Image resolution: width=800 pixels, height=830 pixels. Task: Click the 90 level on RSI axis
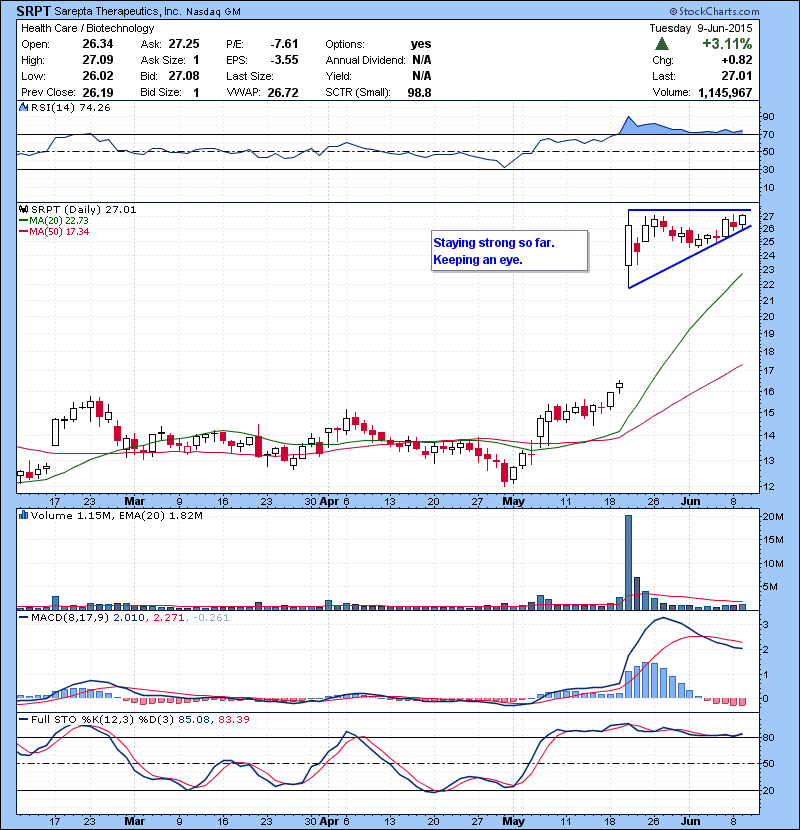click(768, 116)
